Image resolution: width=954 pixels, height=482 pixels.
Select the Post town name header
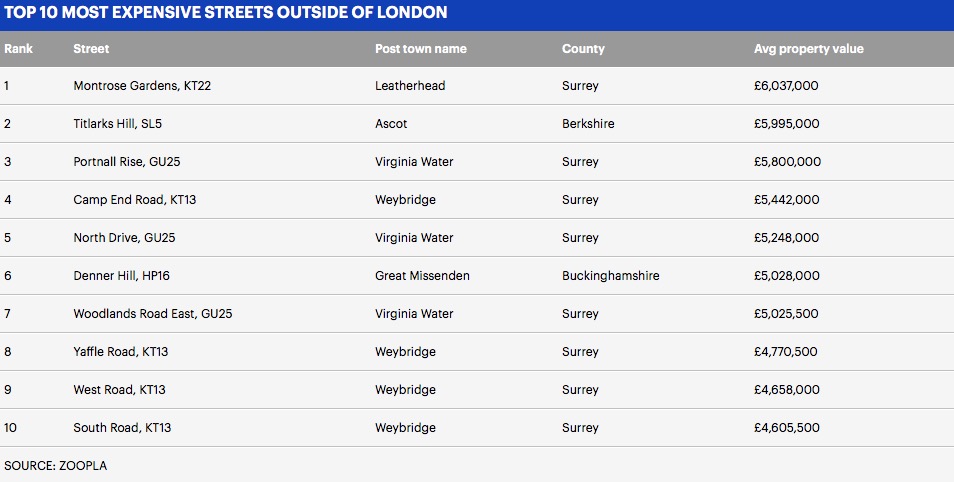(x=420, y=49)
